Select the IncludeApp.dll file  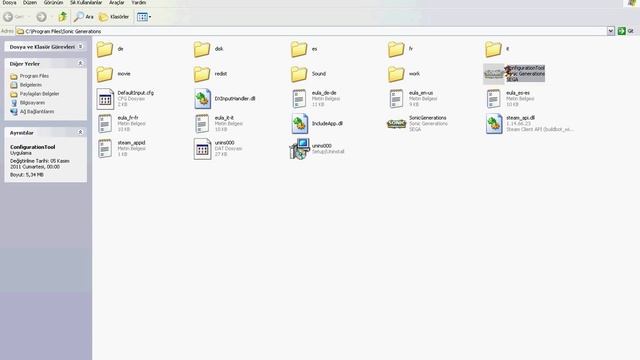tap(317, 124)
